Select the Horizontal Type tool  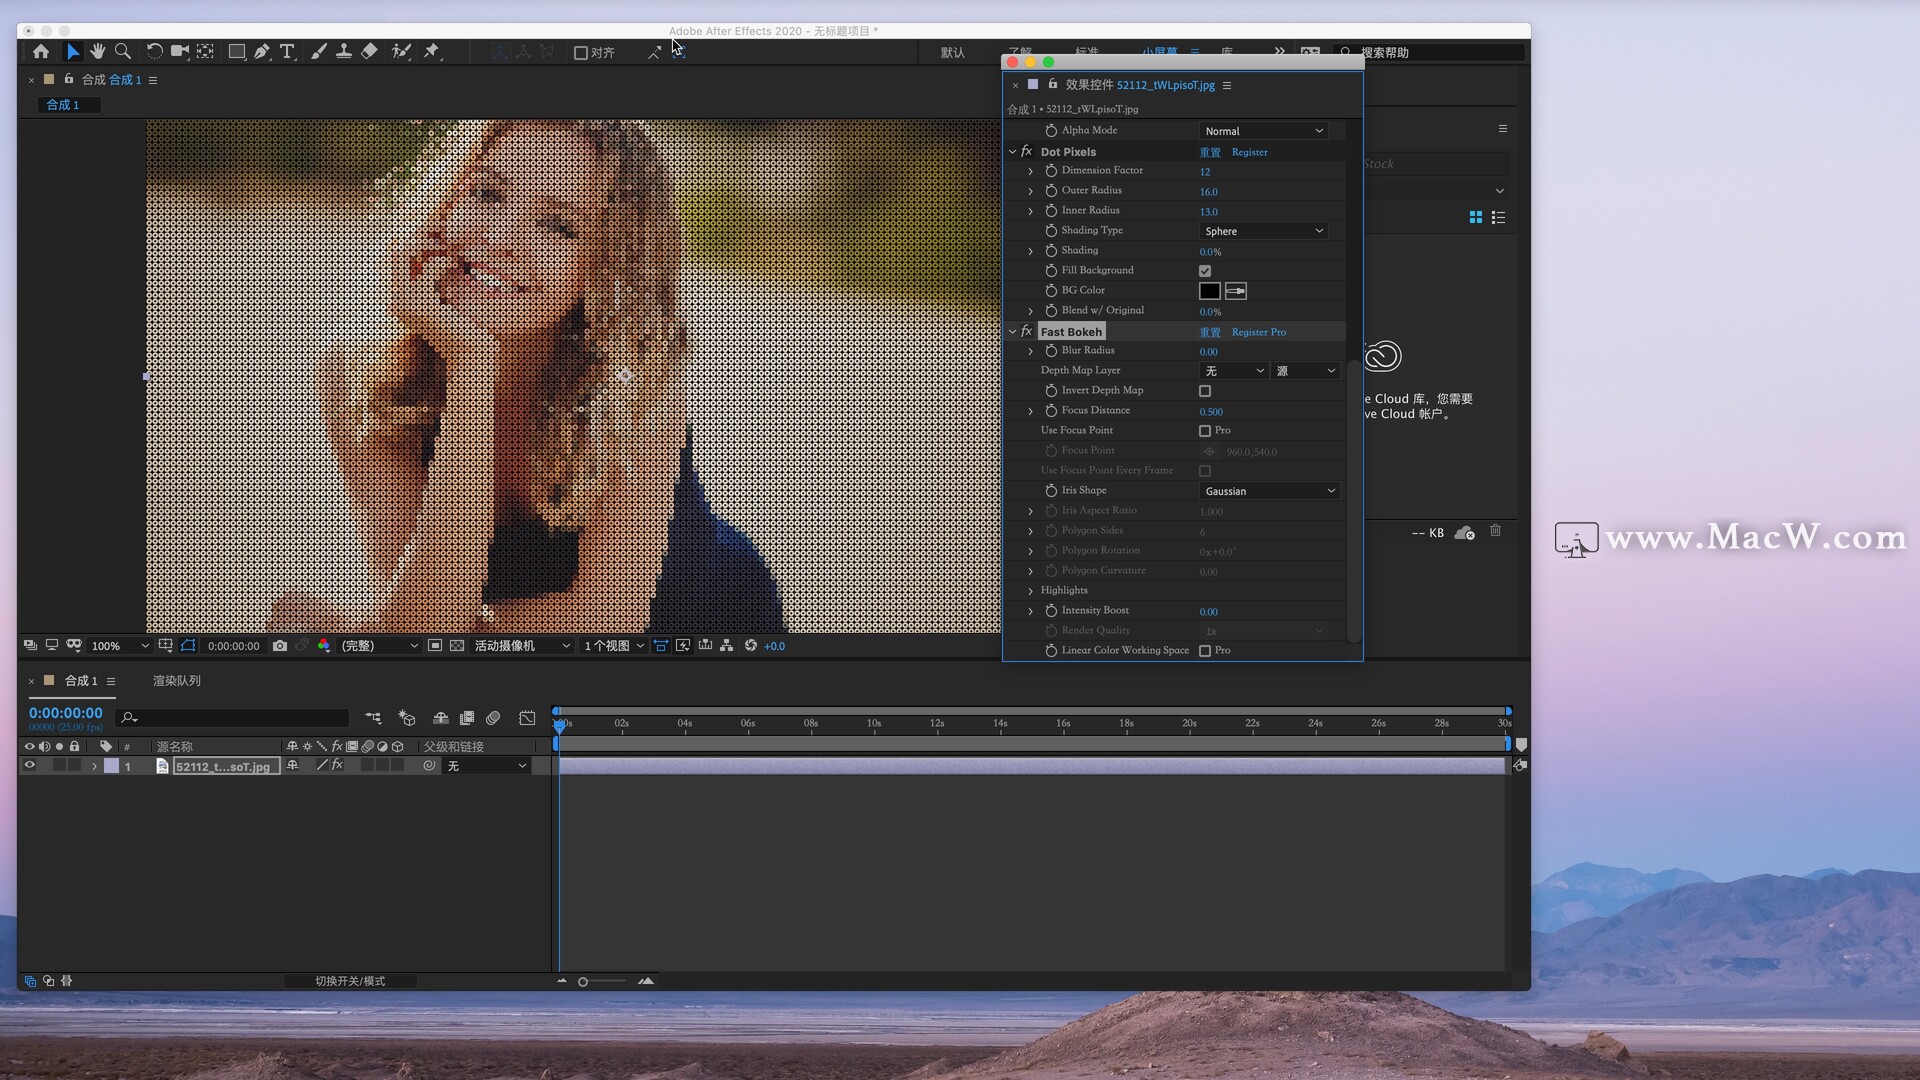(288, 51)
